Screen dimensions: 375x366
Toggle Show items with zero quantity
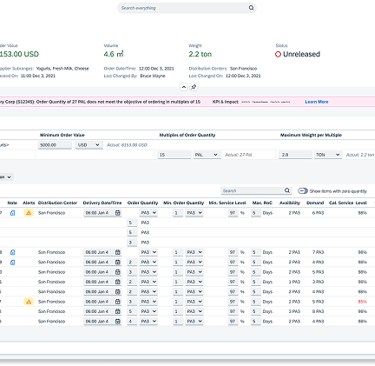coord(303,191)
